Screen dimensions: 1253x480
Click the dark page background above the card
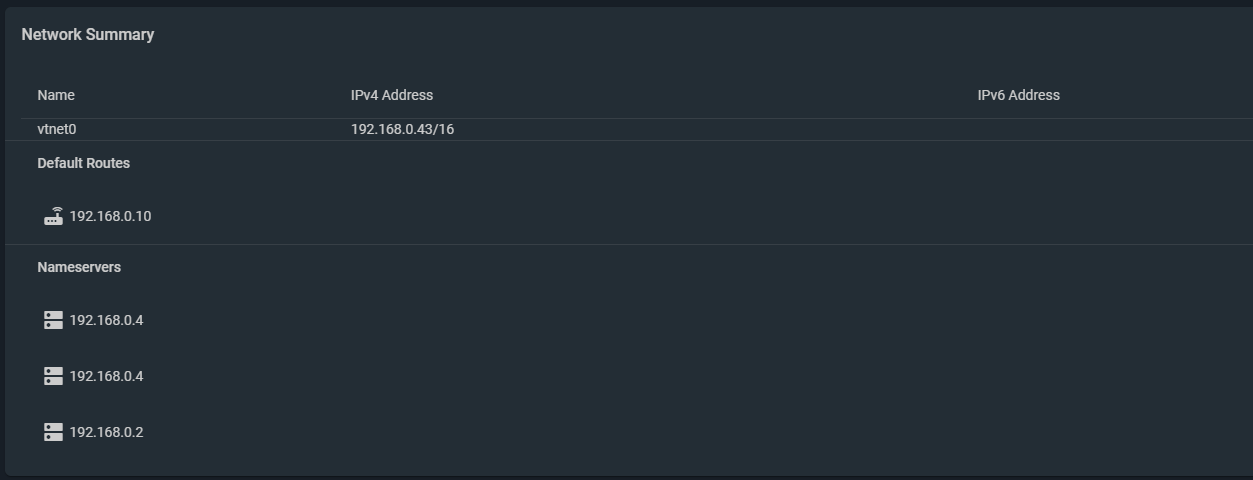[x=626, y=3]
